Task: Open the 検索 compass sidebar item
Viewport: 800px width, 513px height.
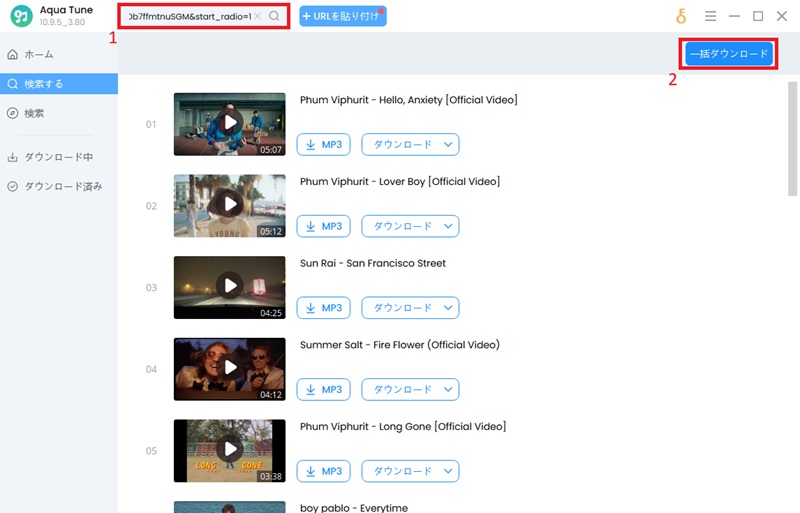Action: (x=59, y=113)
